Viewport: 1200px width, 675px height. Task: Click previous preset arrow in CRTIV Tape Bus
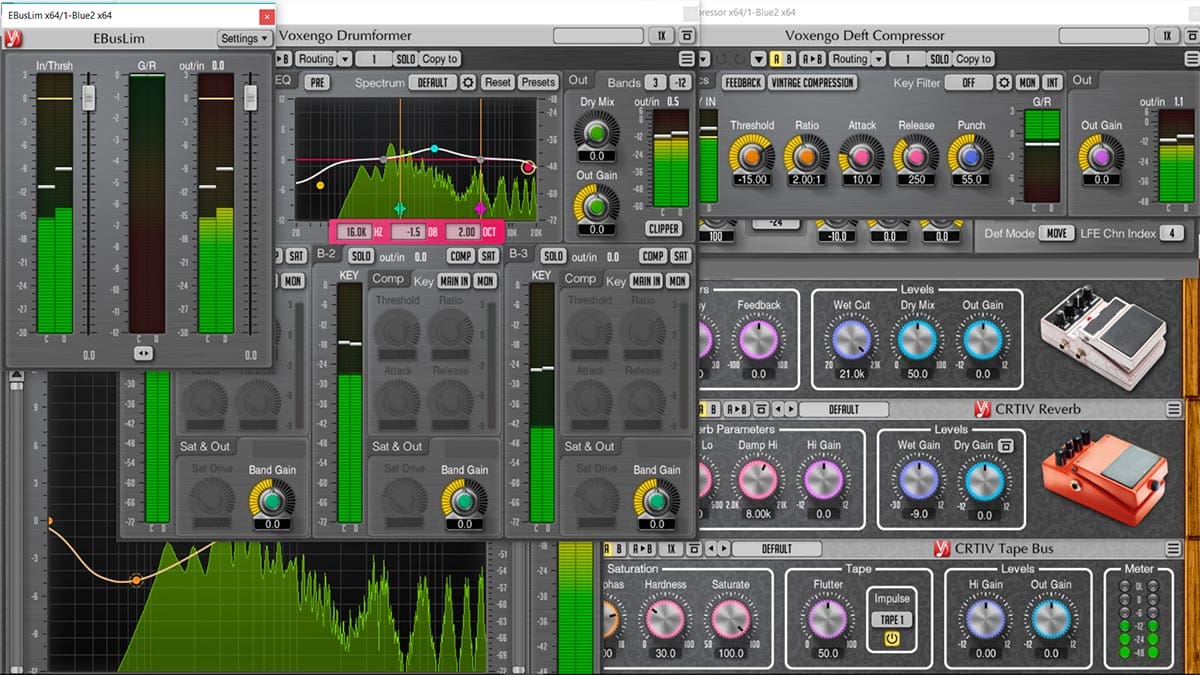tap(711, 549)
